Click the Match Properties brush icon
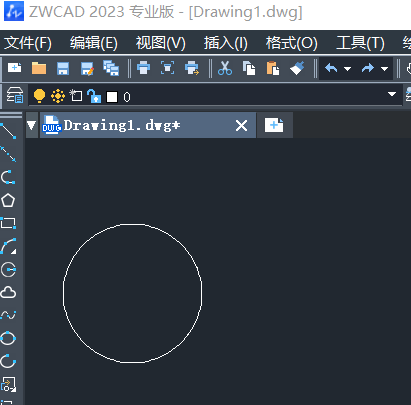The height and width of the screenshot is (405, 411). tap(297, 68)
